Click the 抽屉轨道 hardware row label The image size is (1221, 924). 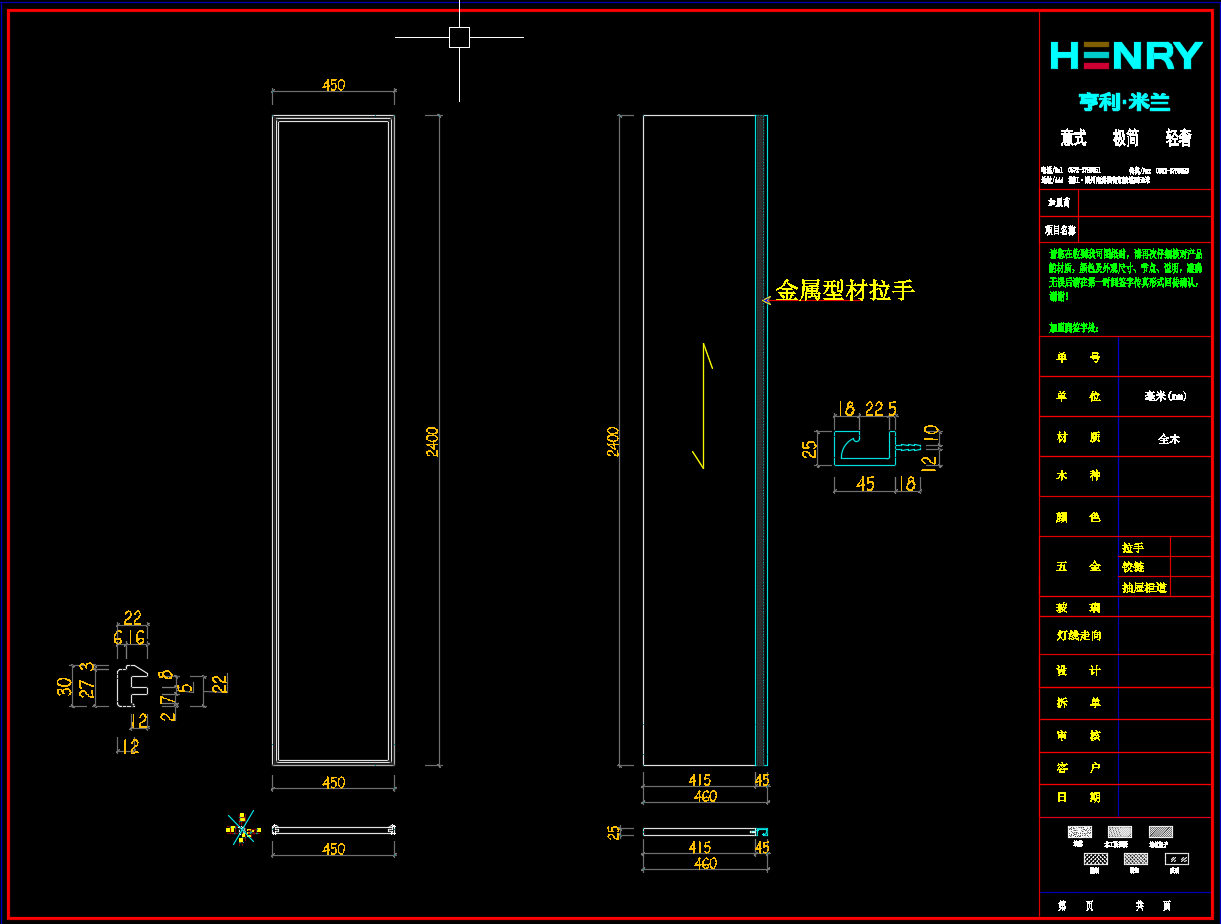1144,587
